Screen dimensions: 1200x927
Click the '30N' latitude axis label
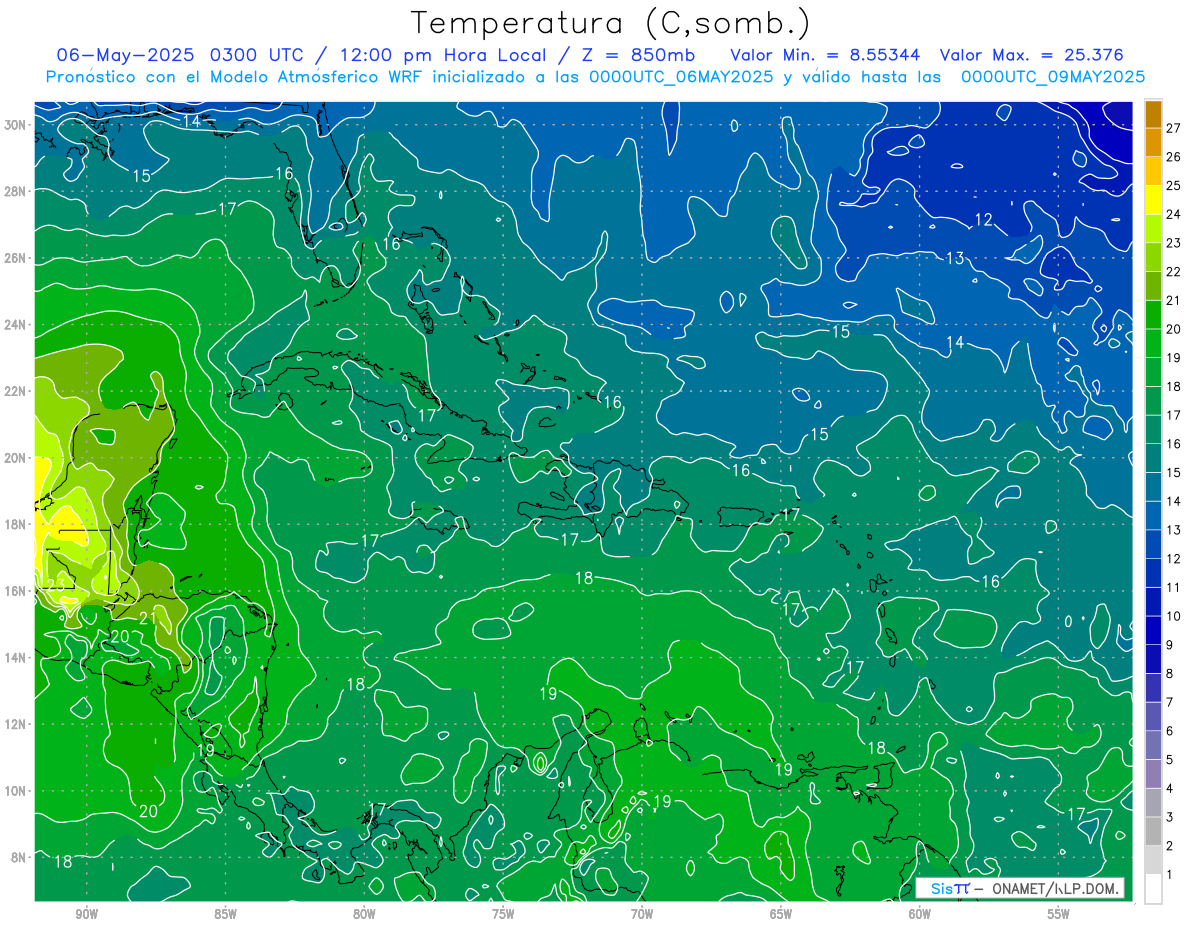pyautogui.click(x=16, y=125)
